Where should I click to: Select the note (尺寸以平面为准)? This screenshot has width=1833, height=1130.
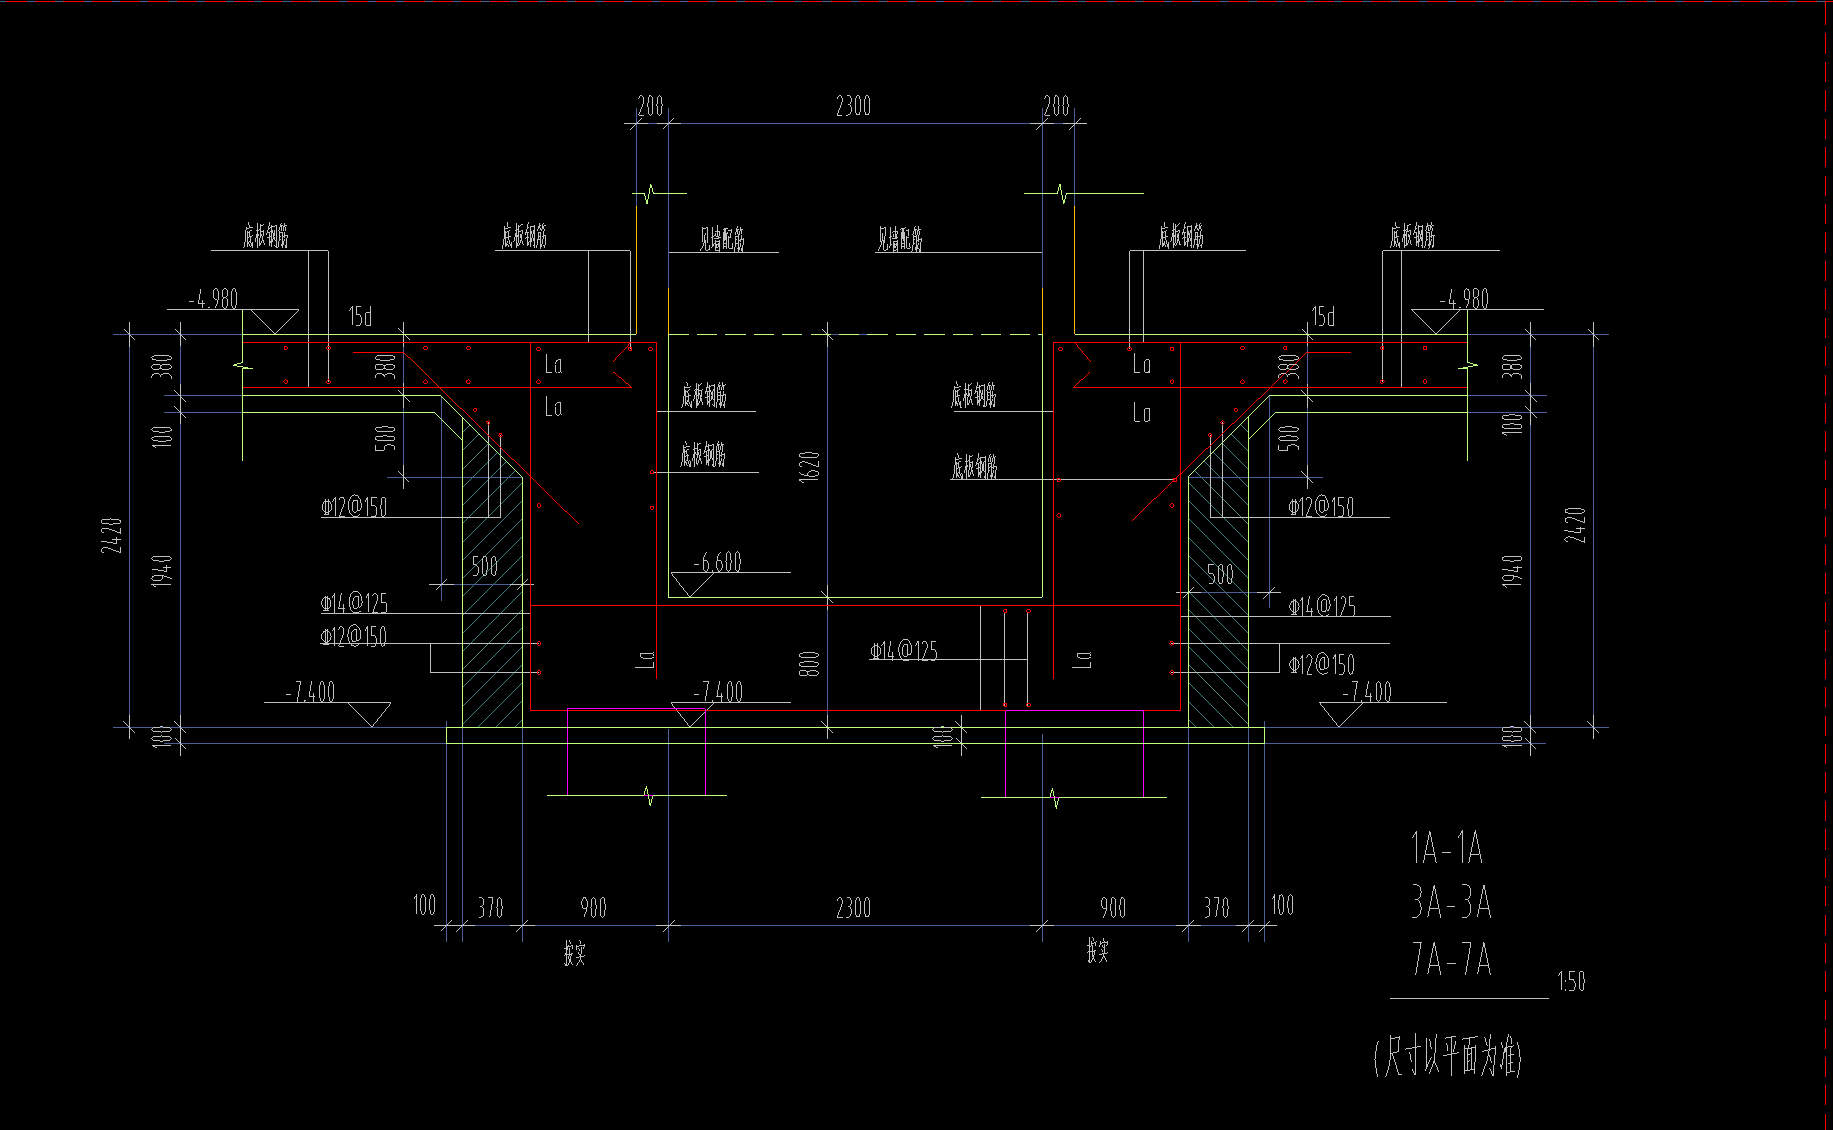[1448, 1056]
